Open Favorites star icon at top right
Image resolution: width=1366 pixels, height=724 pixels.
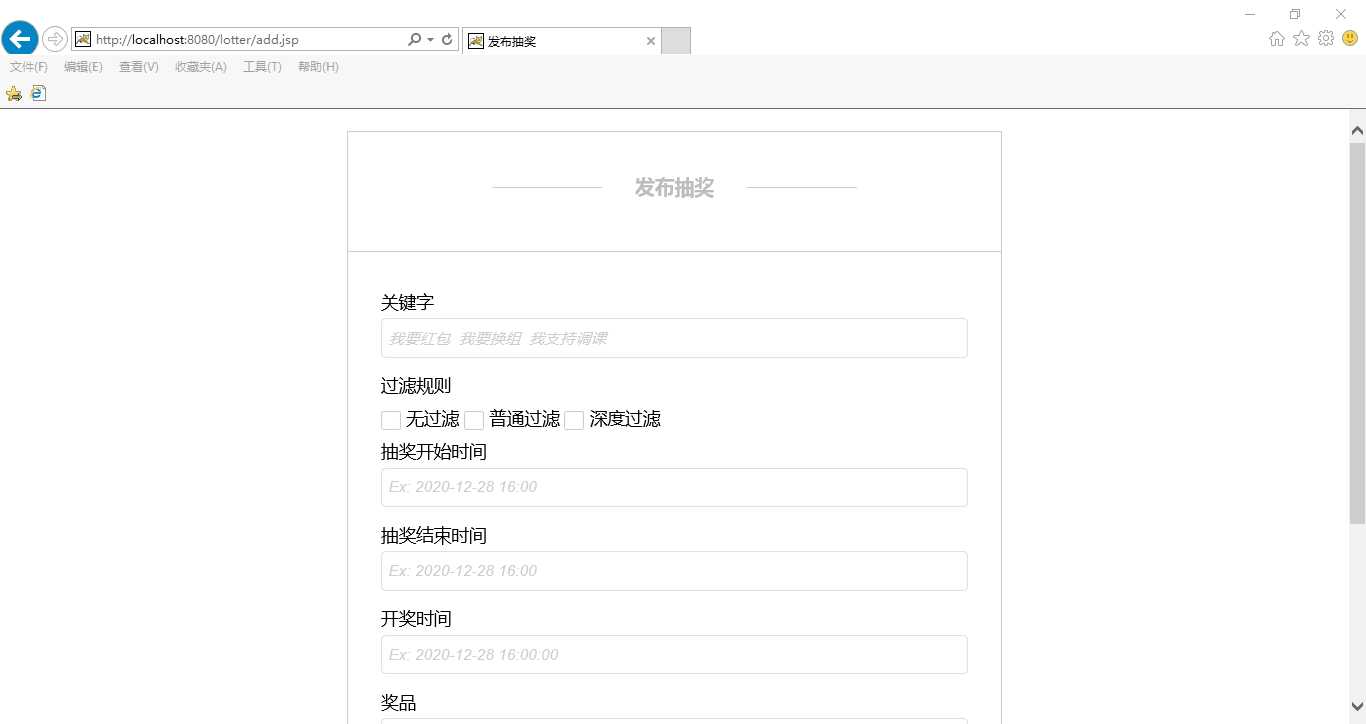pos(1301,39)
